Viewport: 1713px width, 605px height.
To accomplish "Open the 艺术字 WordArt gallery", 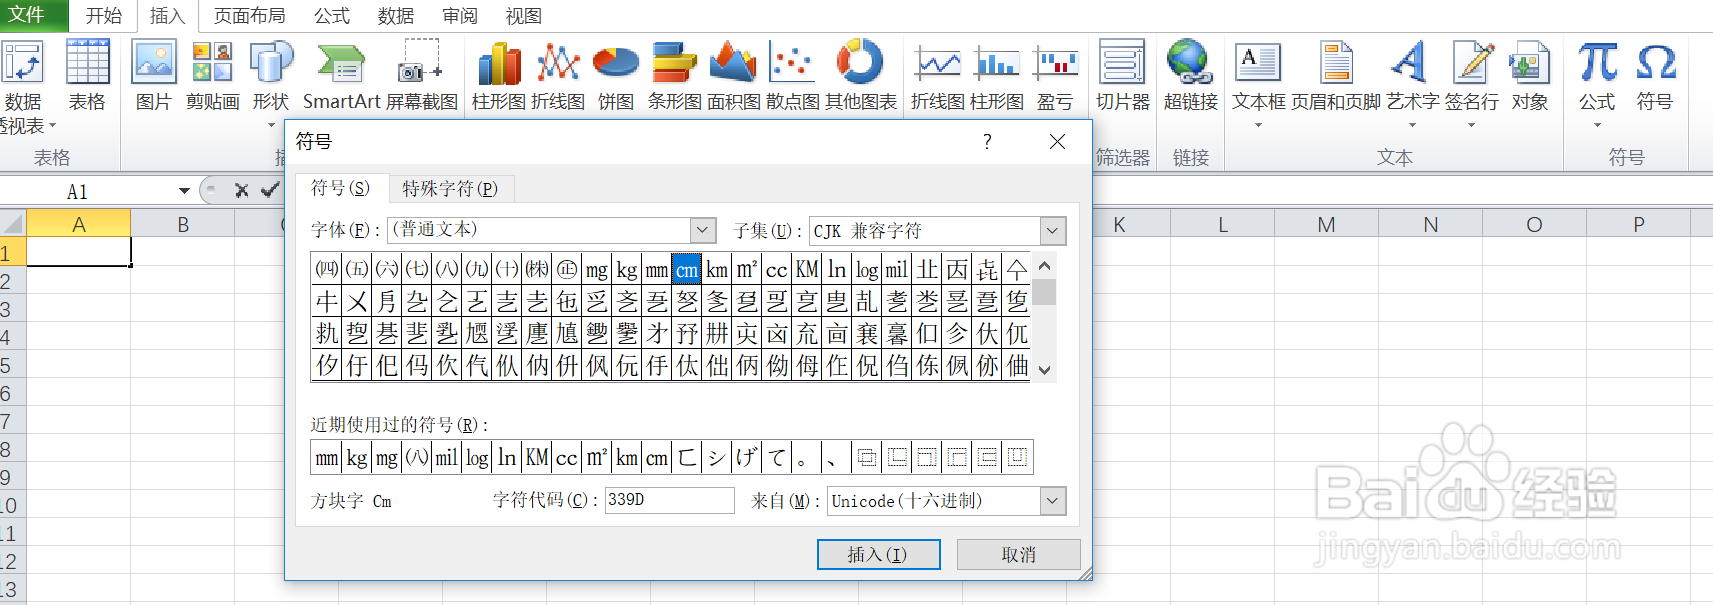I will [1412, 76].
